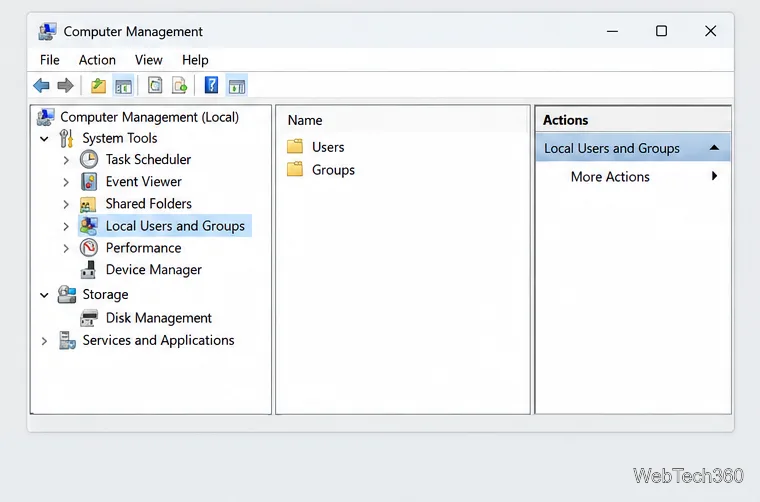Expand the Event Viewer node
The width and height of the screenshot is (760, 502).
[x=66, y=182]
